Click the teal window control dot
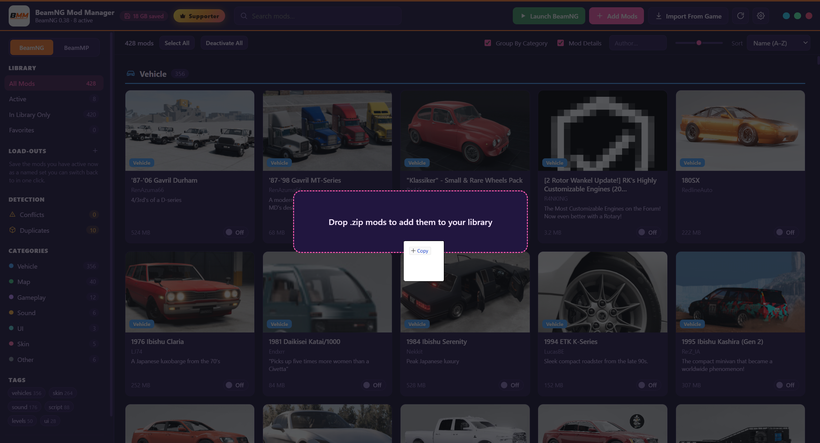 (x=786, y=16)
